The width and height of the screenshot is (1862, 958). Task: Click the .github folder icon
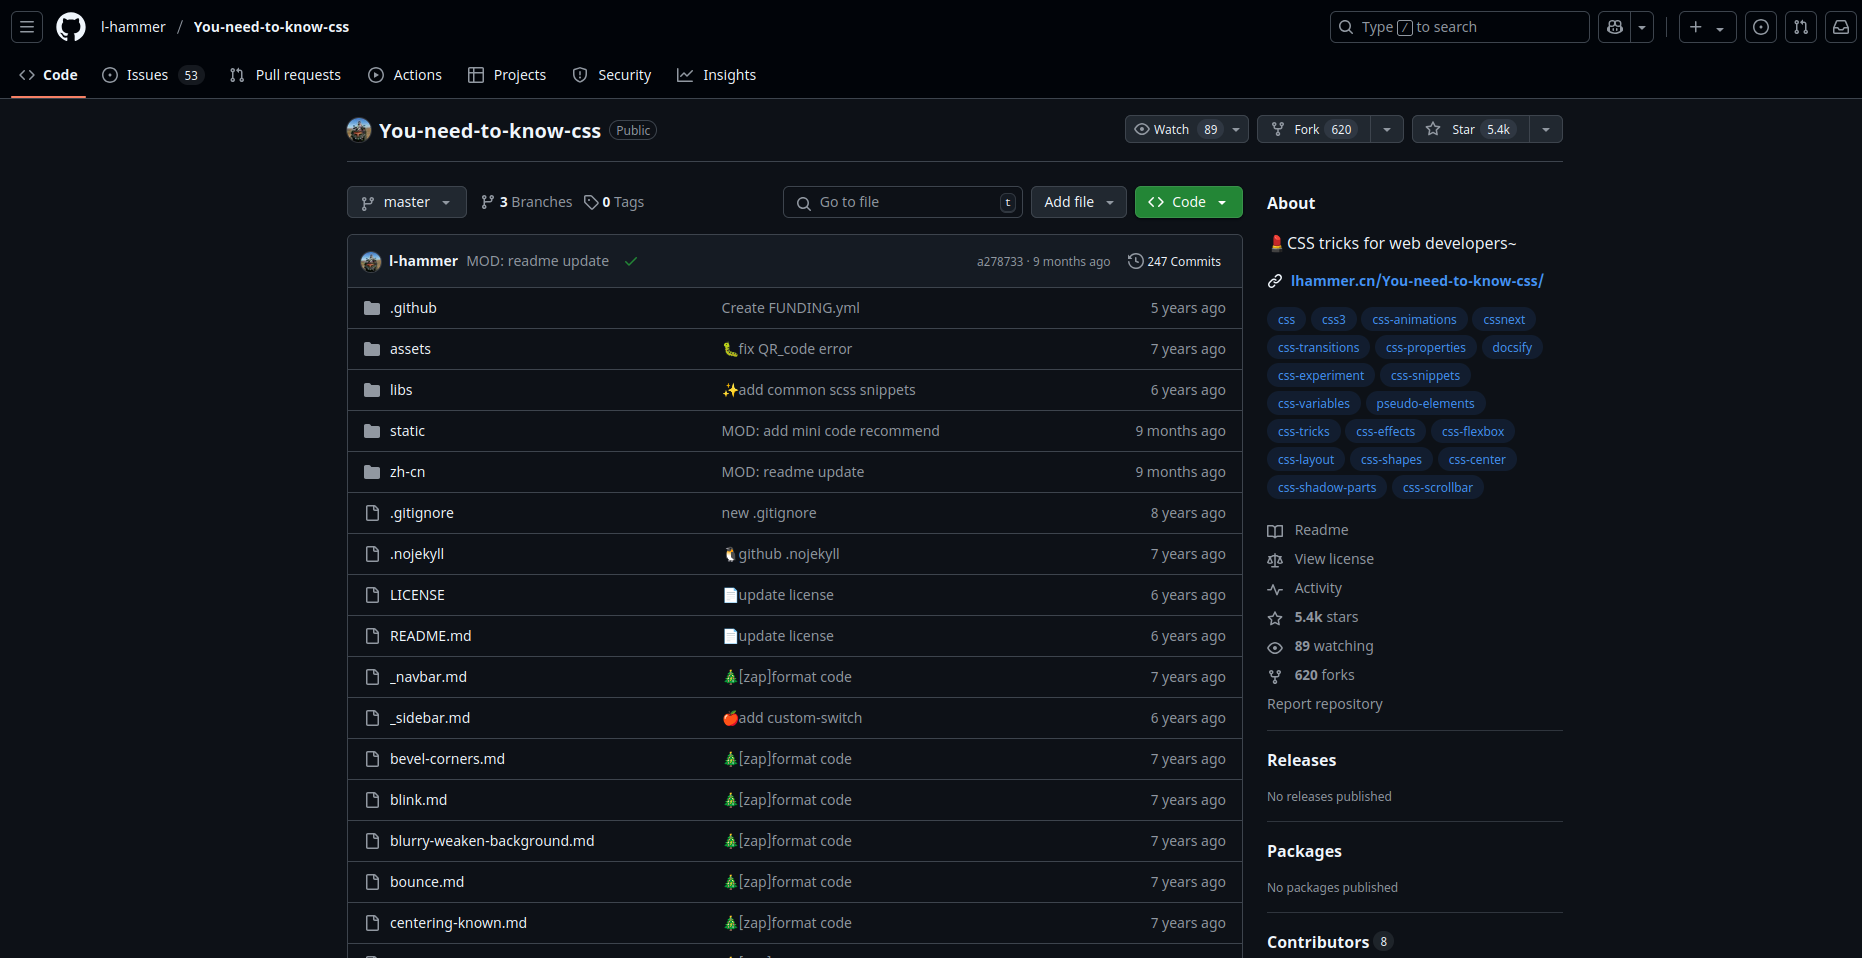coord(372,308)
